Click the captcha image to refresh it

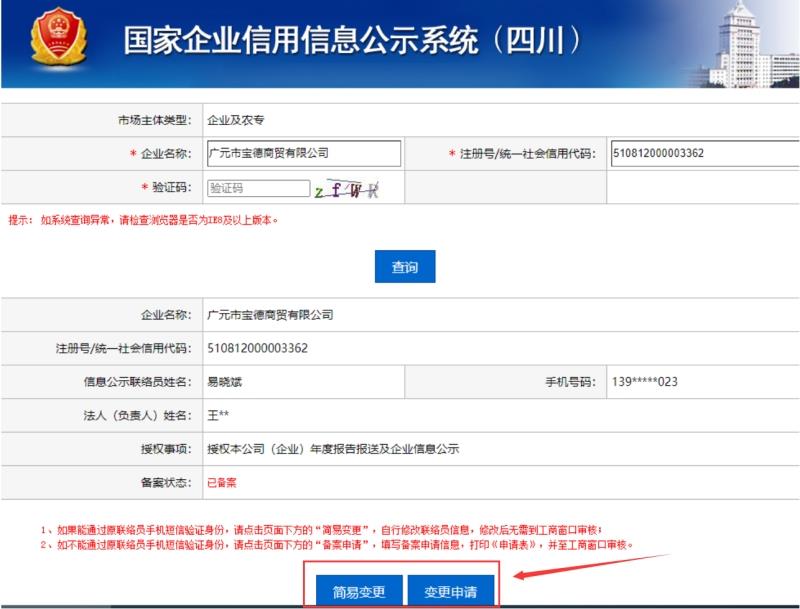pyautogui.click(x=346, y=188)
